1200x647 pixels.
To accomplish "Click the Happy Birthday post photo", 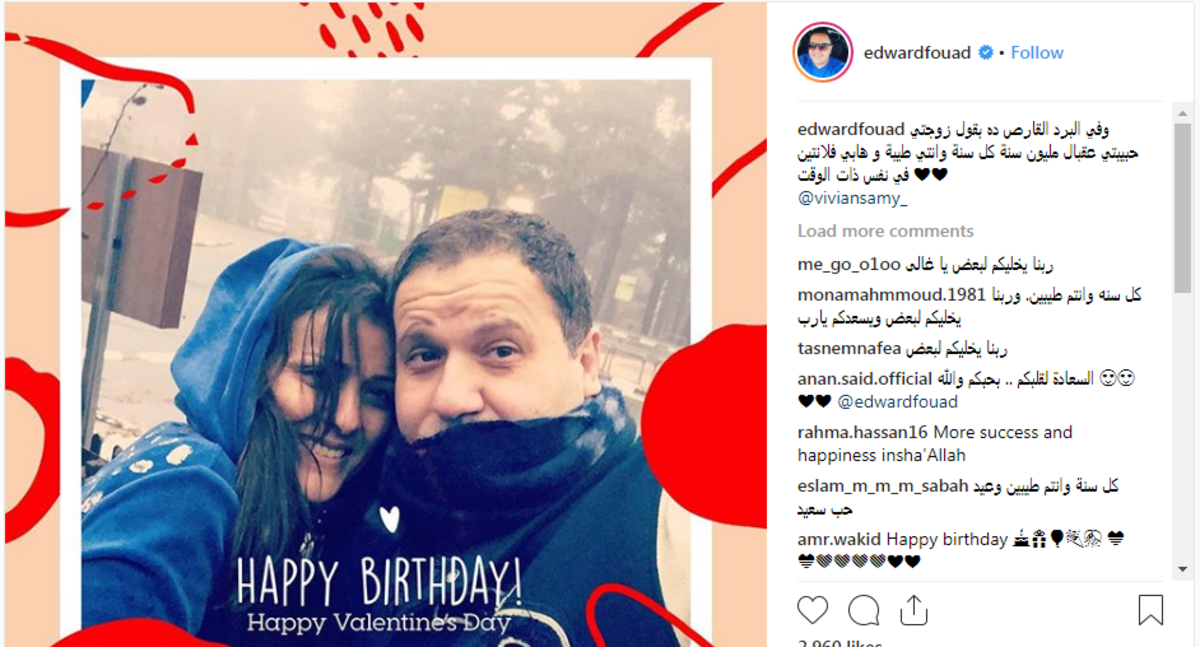I will (386, 358).
